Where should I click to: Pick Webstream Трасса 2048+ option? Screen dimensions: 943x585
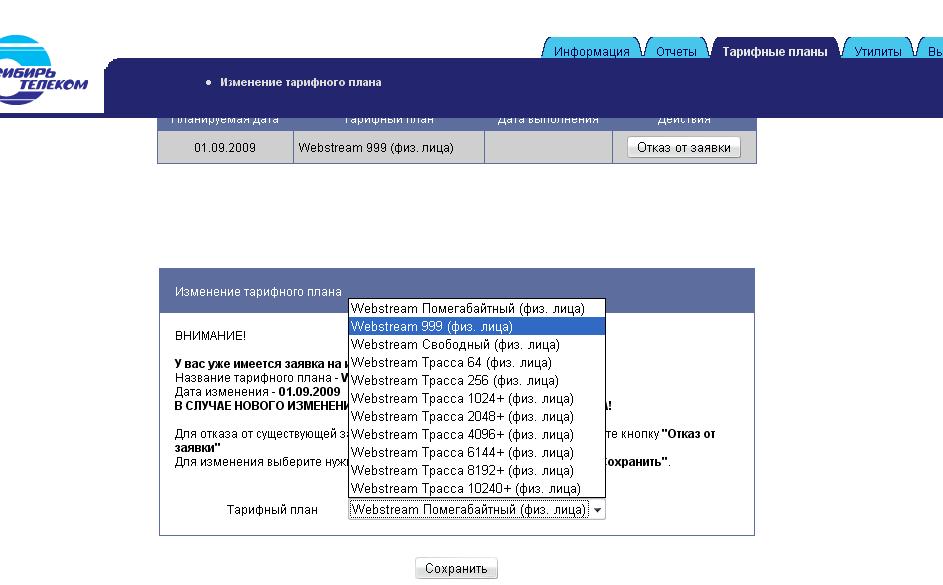coord(462,417)
